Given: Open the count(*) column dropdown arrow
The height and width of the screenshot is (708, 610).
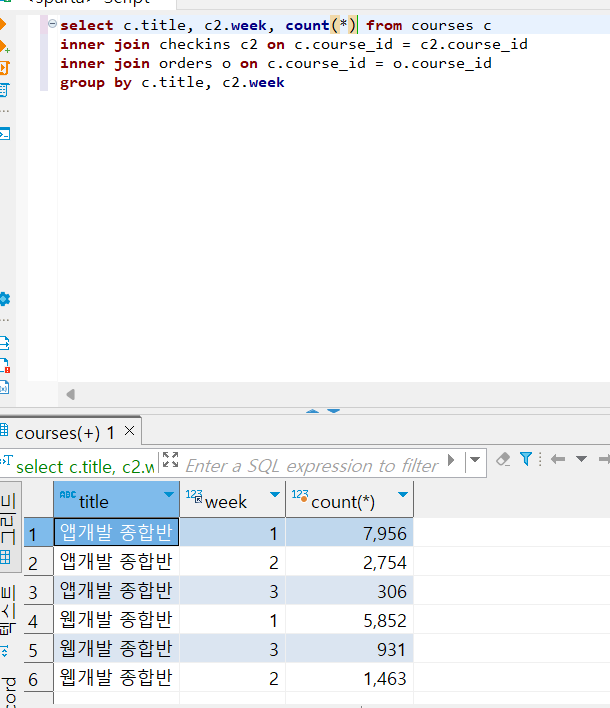Looking at the screenshot, I should (x=403, y=494).
